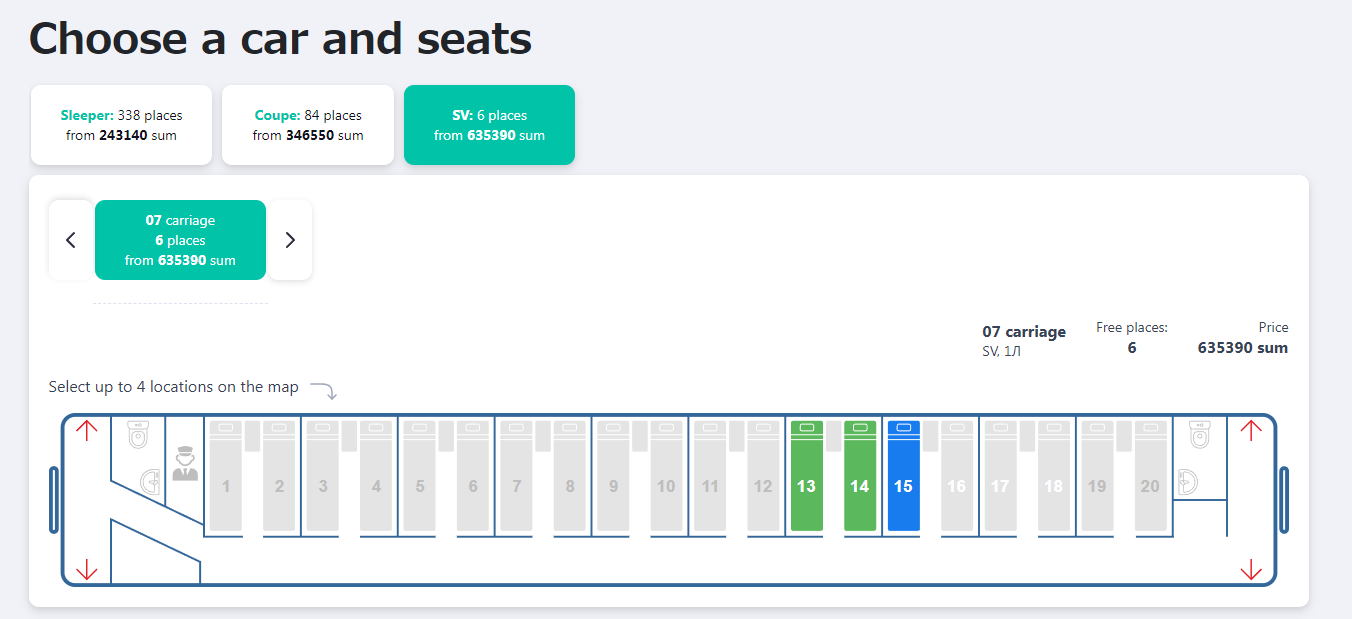Click the left washbasin icon
The height and width of the screenshot is (619, 1352).
pyautogui.click(x=150, y=482)
